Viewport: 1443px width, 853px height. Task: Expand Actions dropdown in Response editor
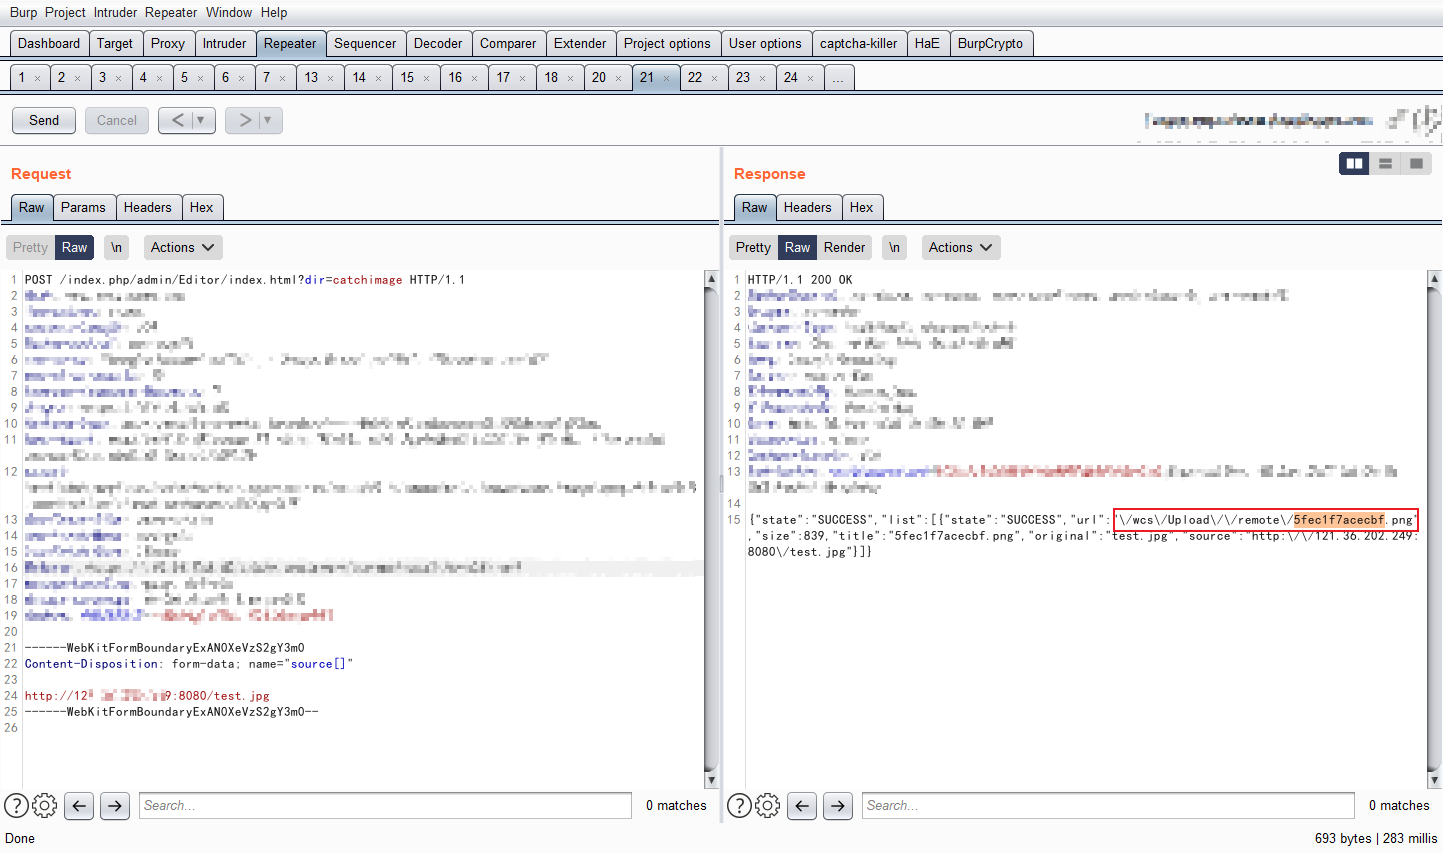[x=960, y=247]
